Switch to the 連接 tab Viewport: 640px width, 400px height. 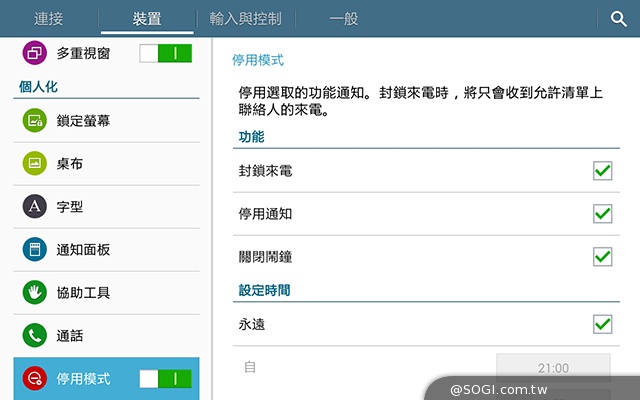(49, 19)
